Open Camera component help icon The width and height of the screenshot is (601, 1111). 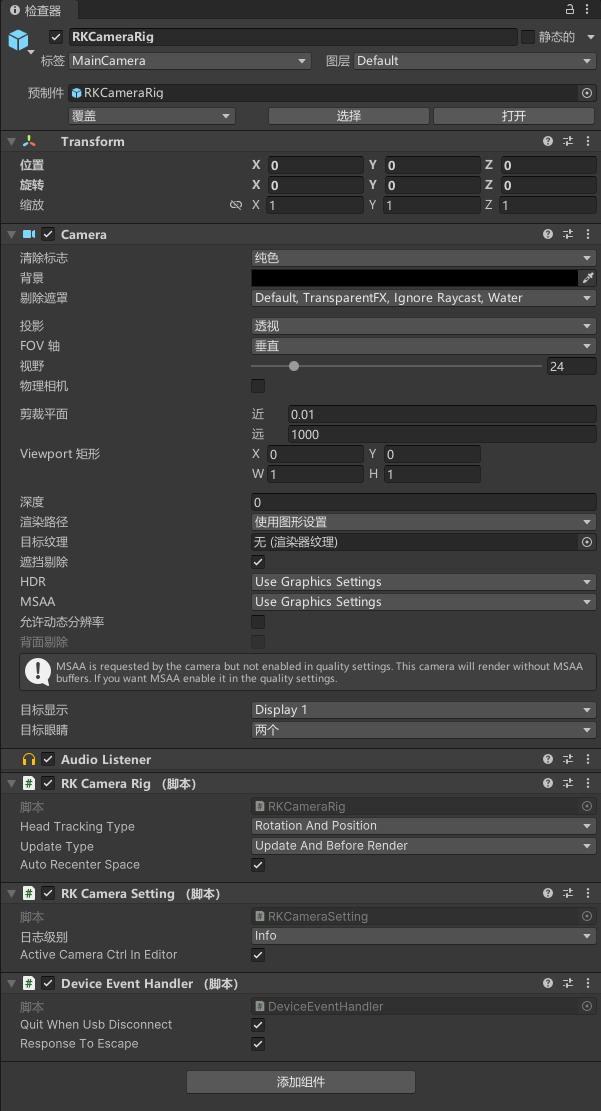coord(548,234)
